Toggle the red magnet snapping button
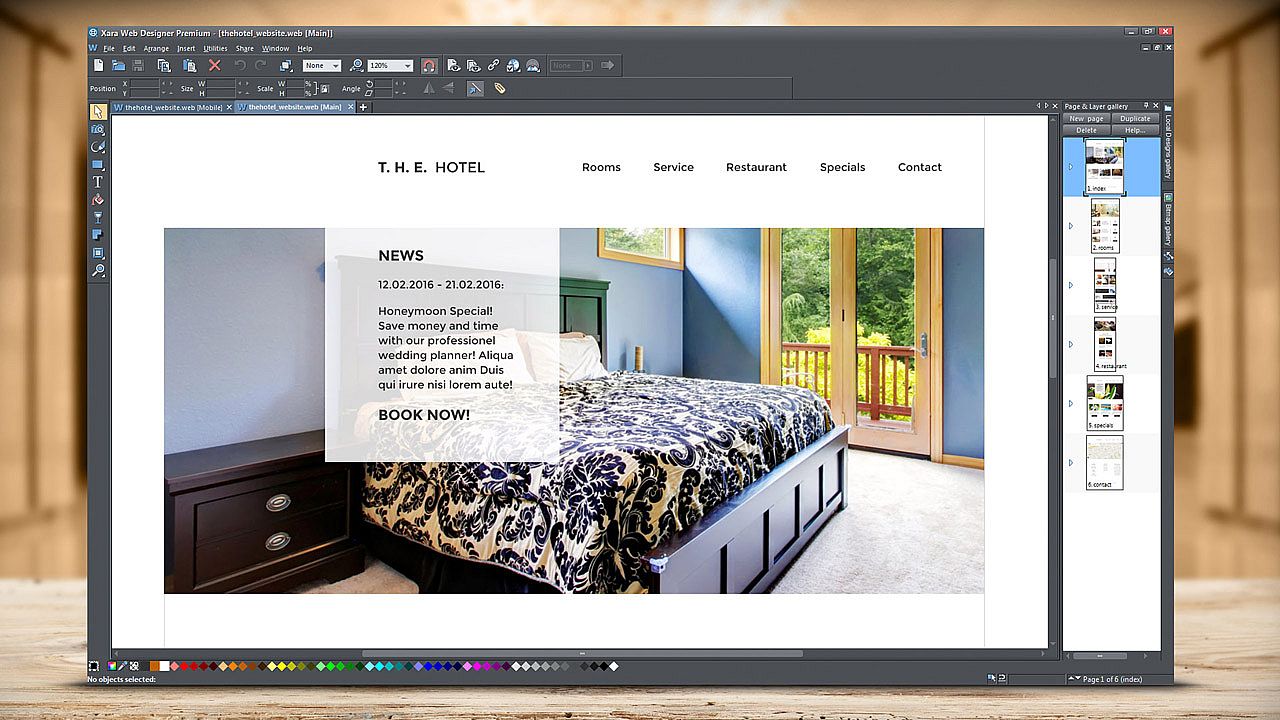 [x=428, y=66]
